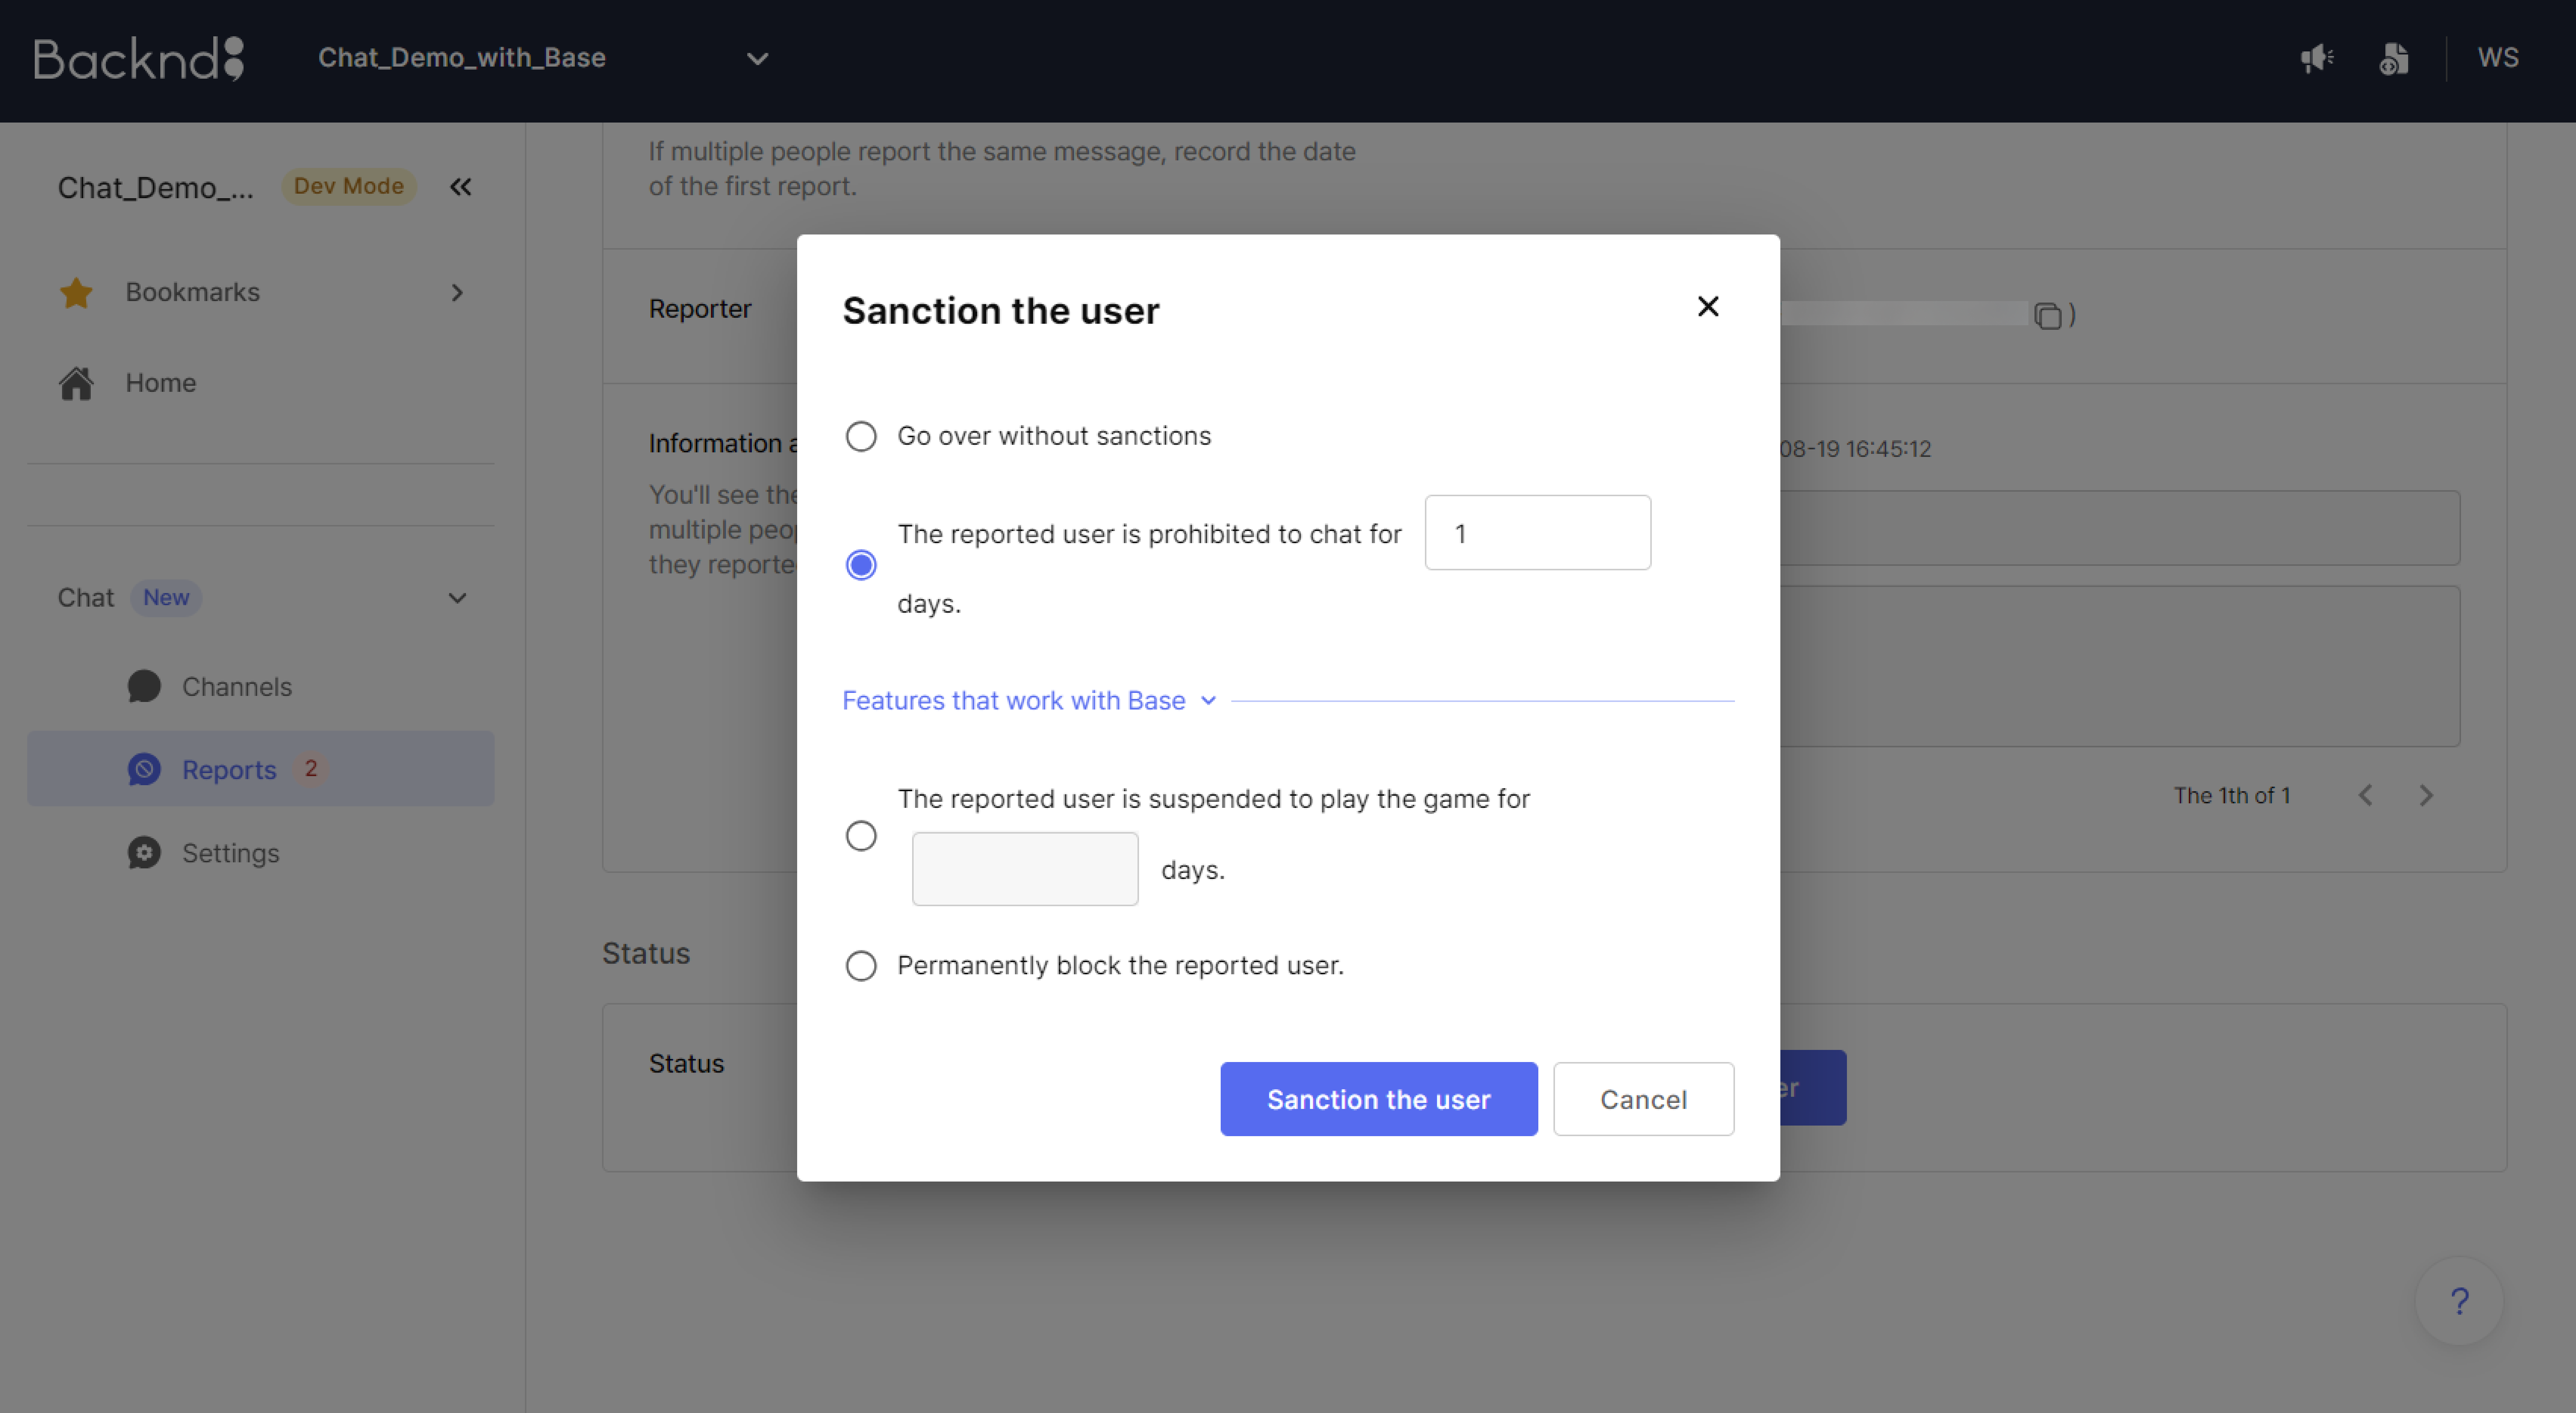2576x1413 pixels.
Task: Open the help question mark button
Action: (x=2459, y=1301)
